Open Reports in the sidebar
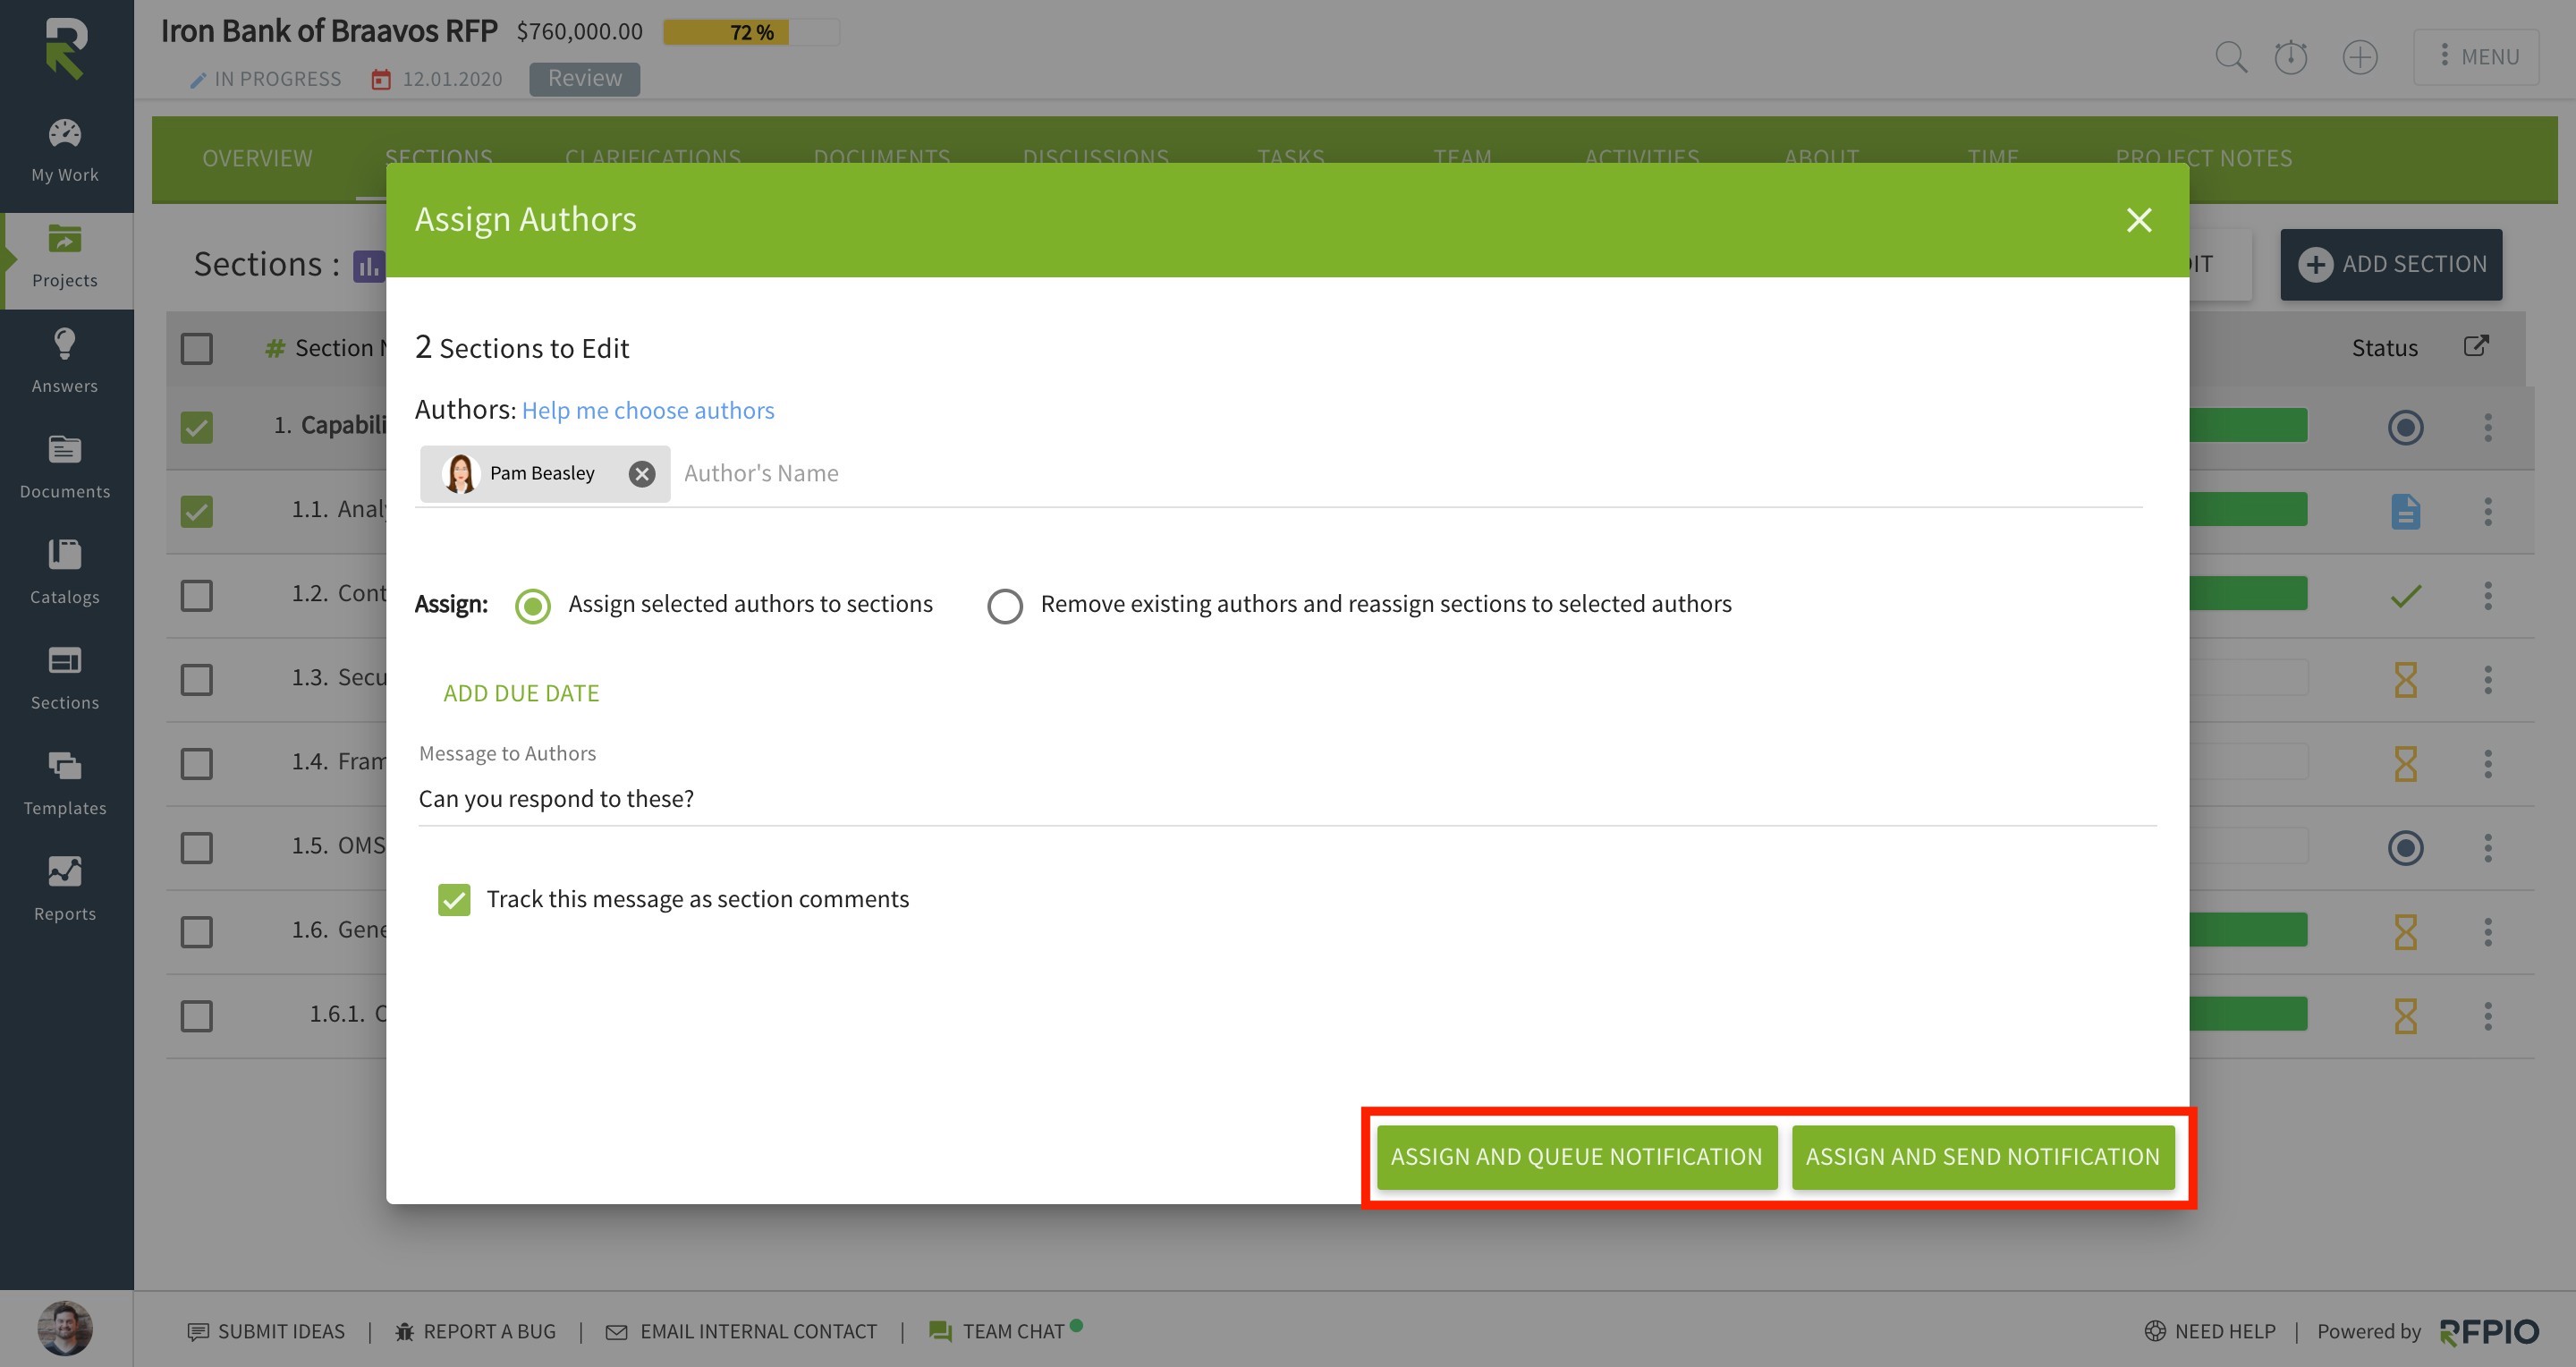 (65, 890)
